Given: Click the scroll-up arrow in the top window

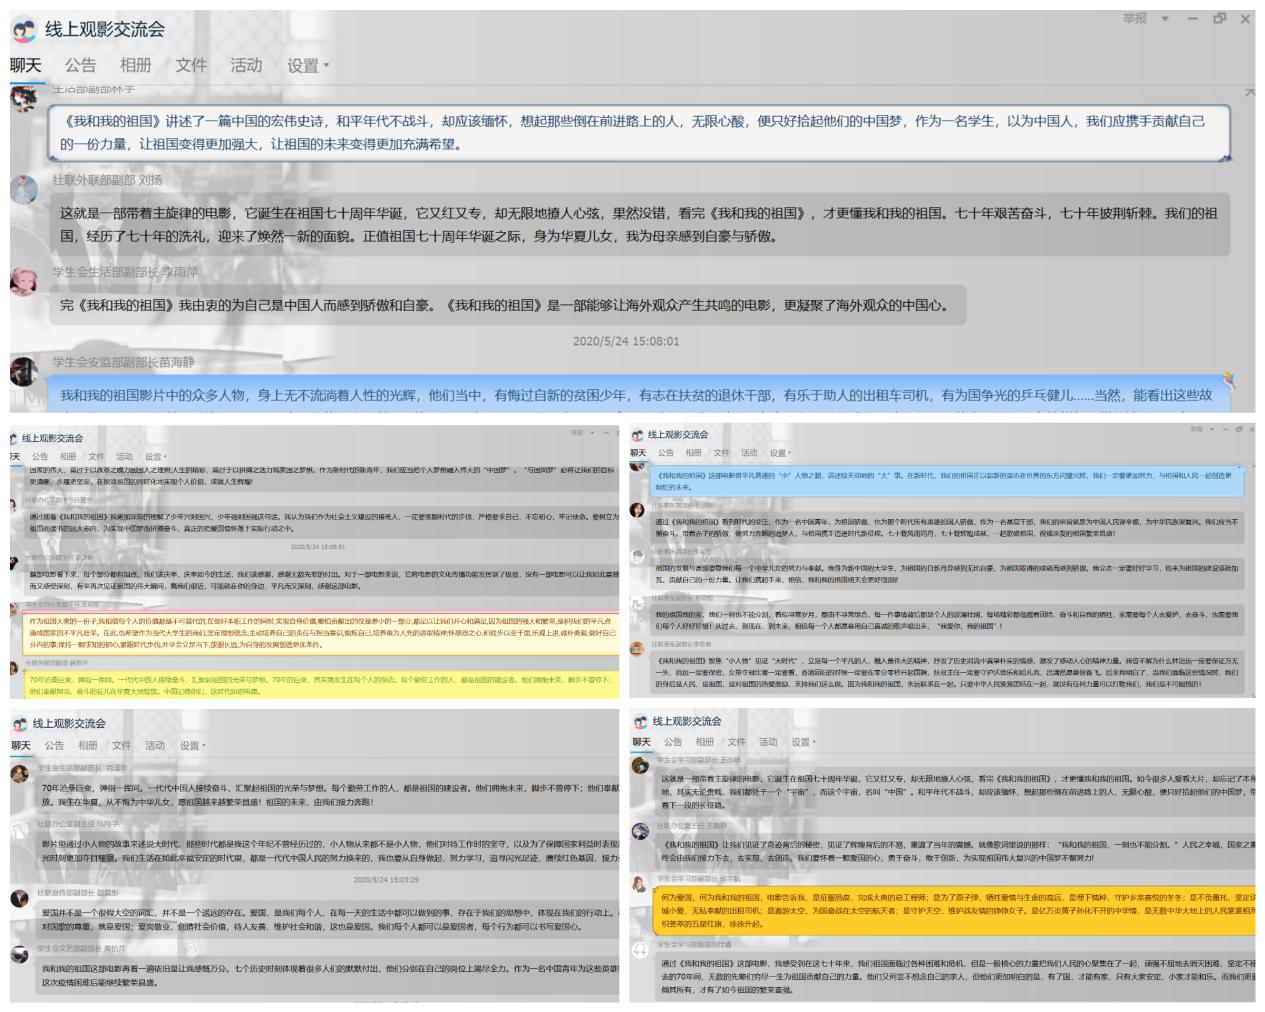Looking at the screenshot, I should click(x=1249, y=92).
